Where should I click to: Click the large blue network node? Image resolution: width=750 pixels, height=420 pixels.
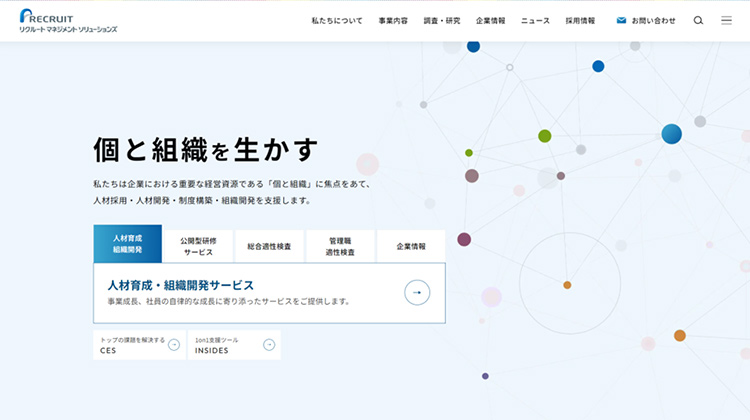click(x=671, y=133)
